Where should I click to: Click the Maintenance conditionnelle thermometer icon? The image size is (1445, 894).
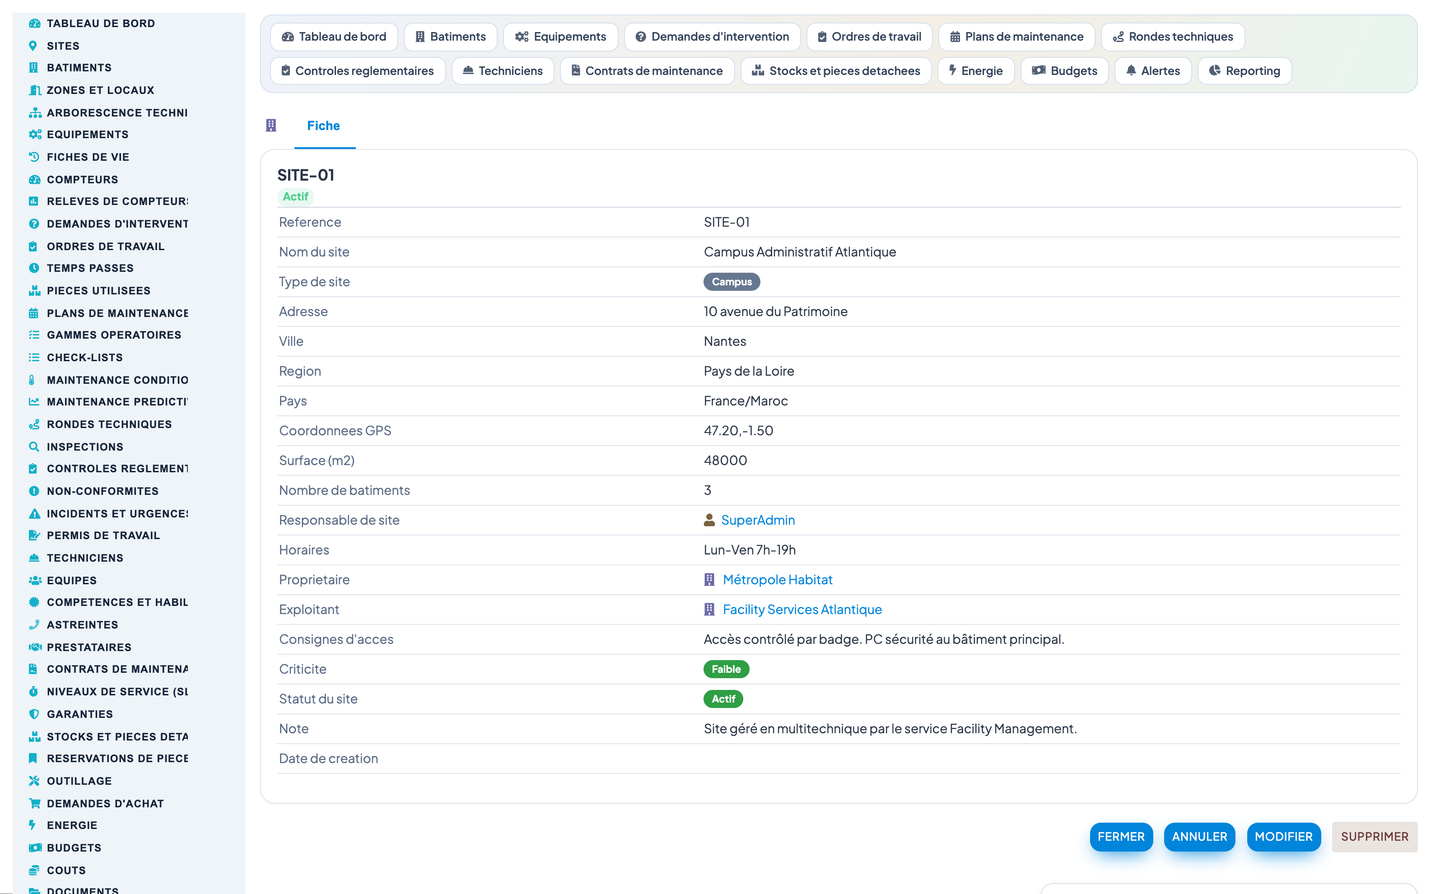(32, 380)
